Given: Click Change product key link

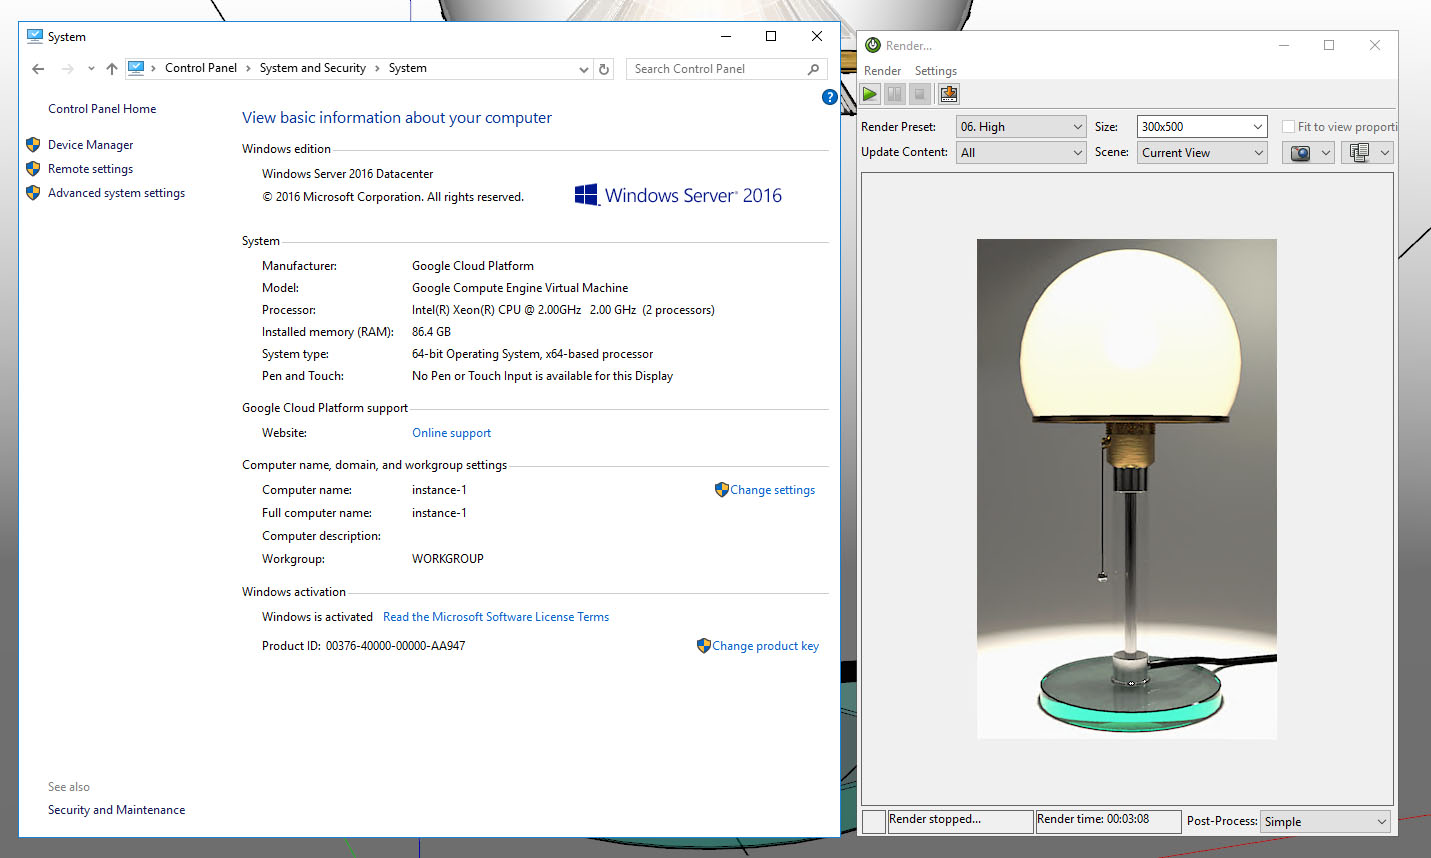Looking at the screenshot, I should (765, 646).
